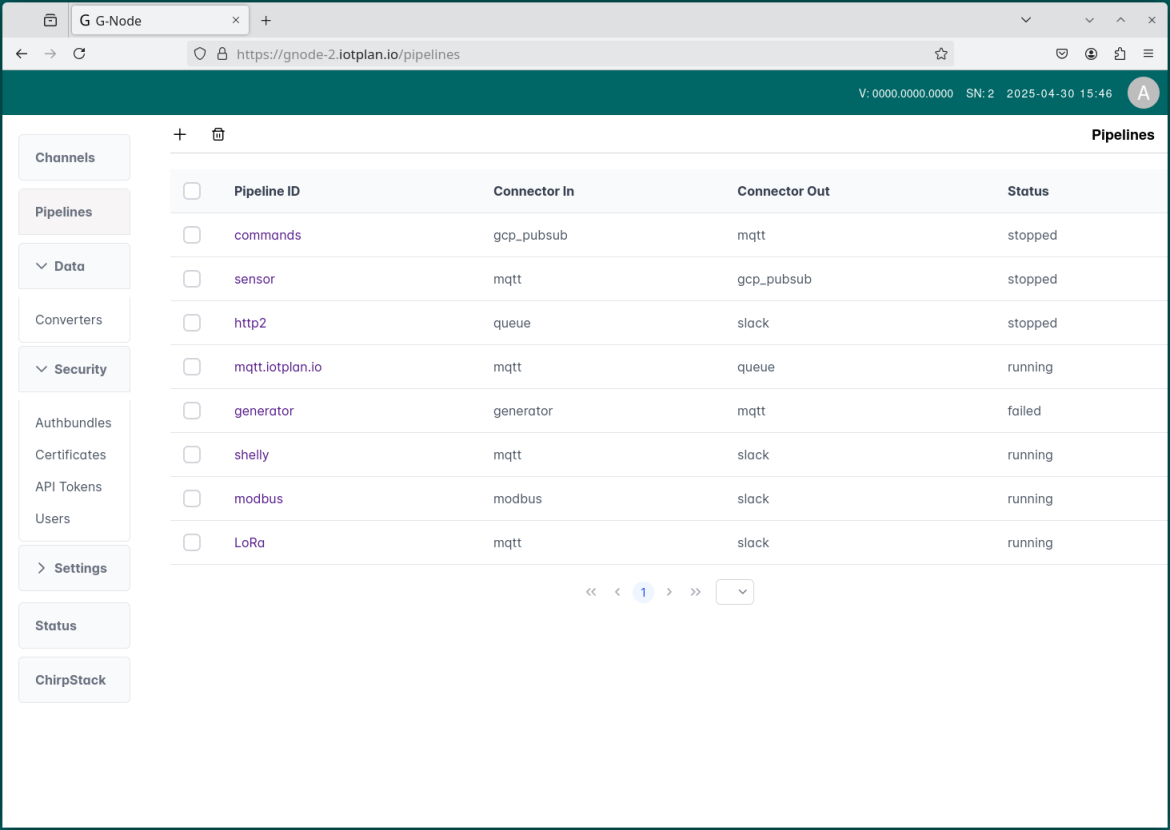
Task: Open the list all tabs chevron
Action: (x=1026, y=20)
